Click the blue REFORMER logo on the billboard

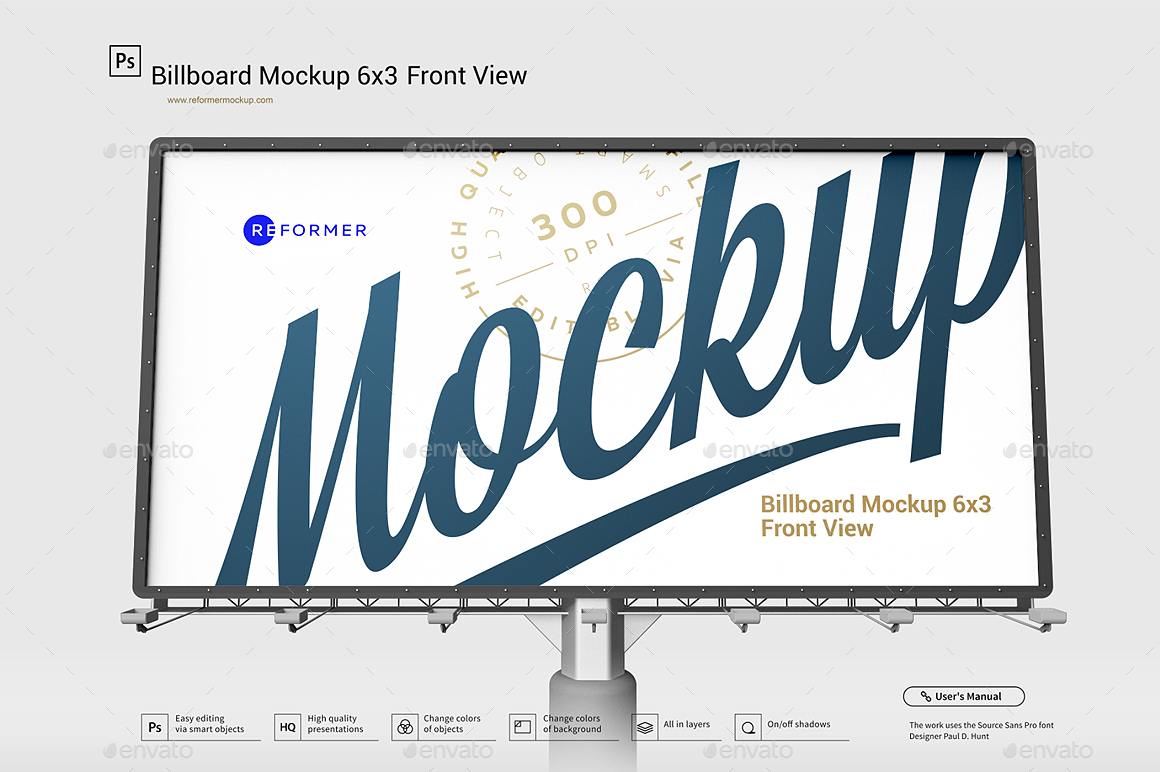pos(305,229)
